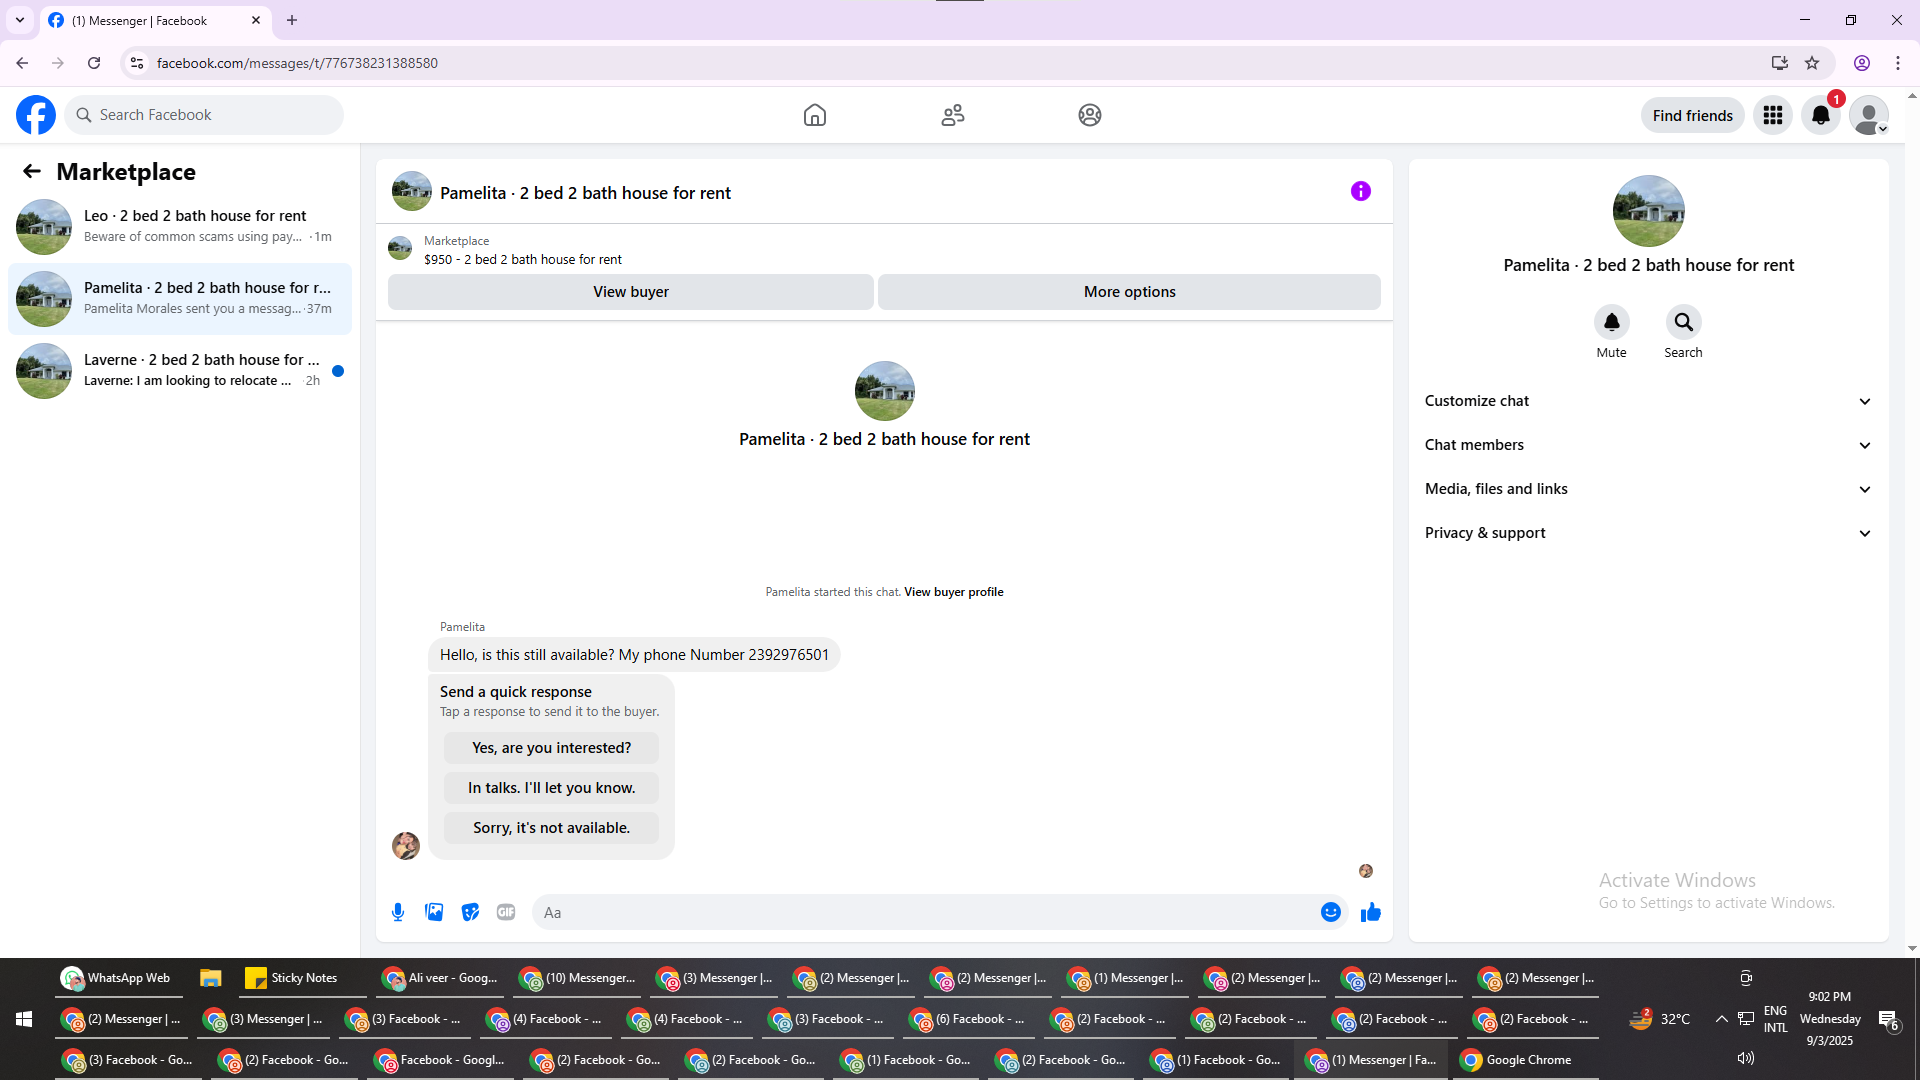Switch to the (10) Messenger taskbar window
The width and height of the screenshot is (1920, 1080).
[579, 978]
